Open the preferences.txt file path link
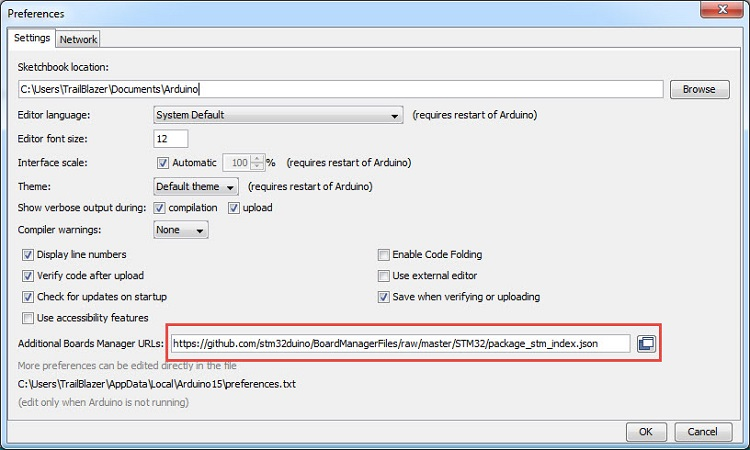The width and height of the screenshot is (750, 450). (157, 384)
